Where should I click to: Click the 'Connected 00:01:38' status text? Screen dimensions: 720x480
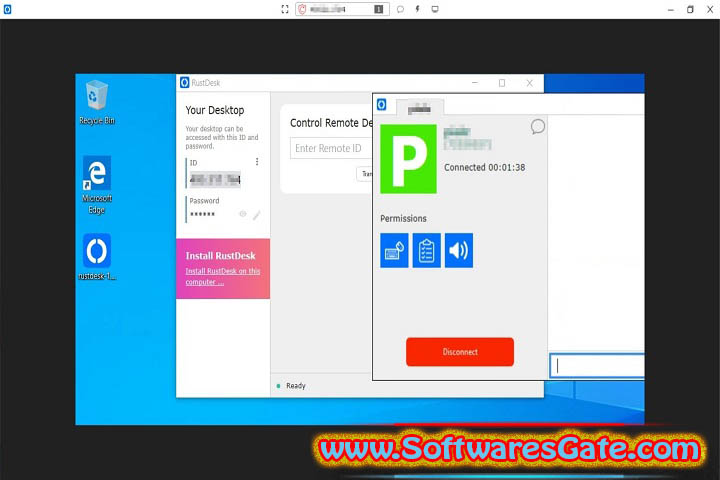click(x=484, y=168)
